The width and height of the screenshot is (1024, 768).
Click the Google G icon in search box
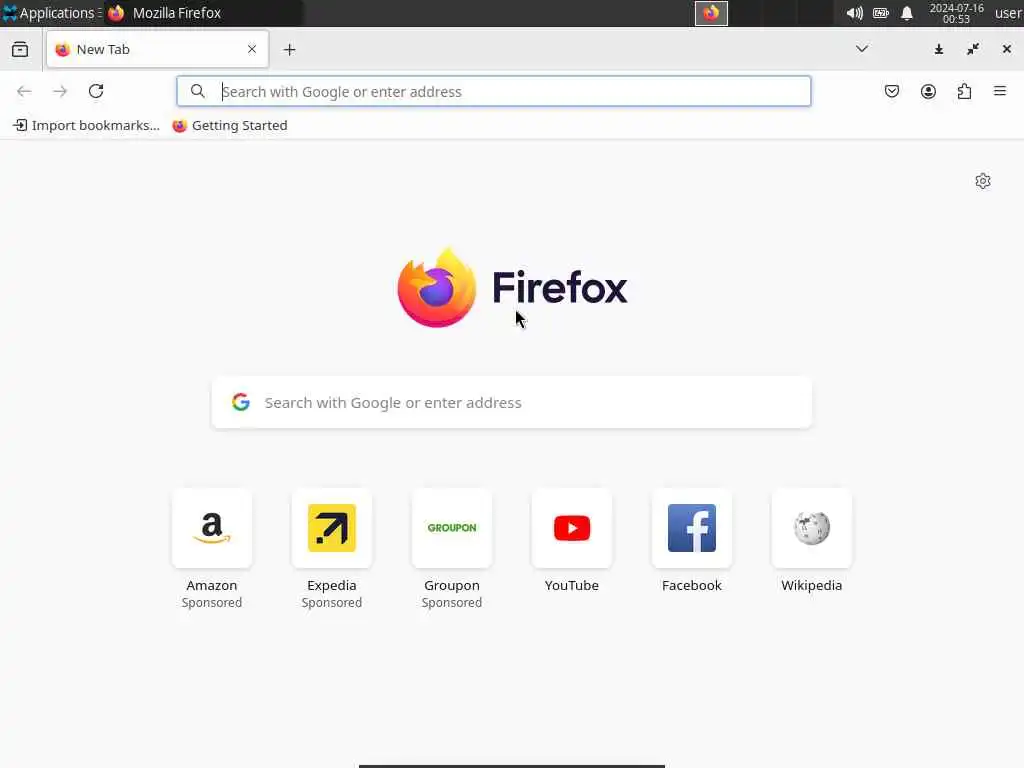coord(241,402)
